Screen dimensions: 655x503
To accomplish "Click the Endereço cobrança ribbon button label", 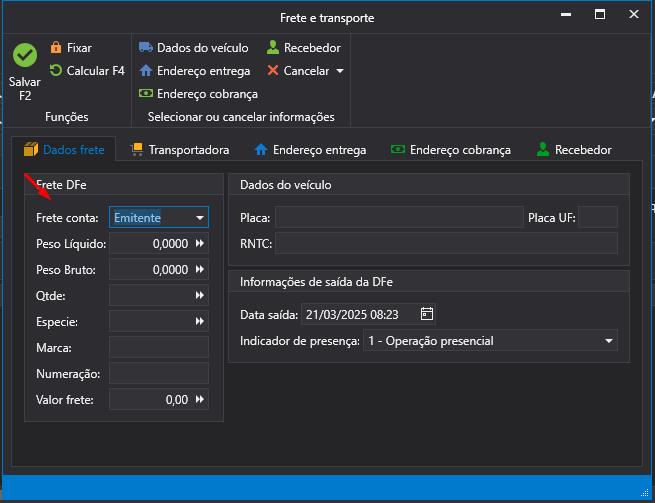I will [207, 94].
